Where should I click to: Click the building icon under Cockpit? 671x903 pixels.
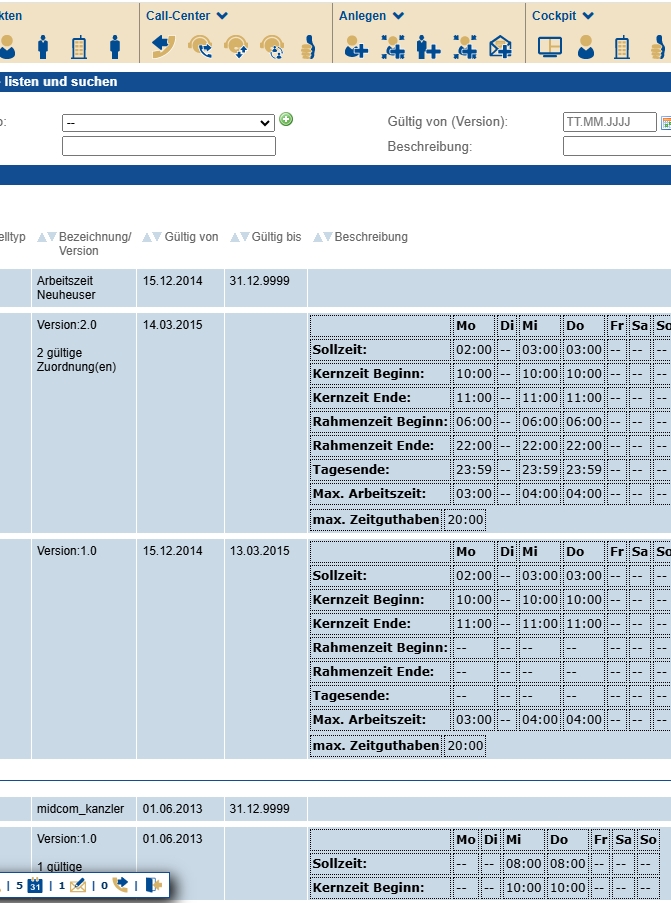tap(621, 47)
